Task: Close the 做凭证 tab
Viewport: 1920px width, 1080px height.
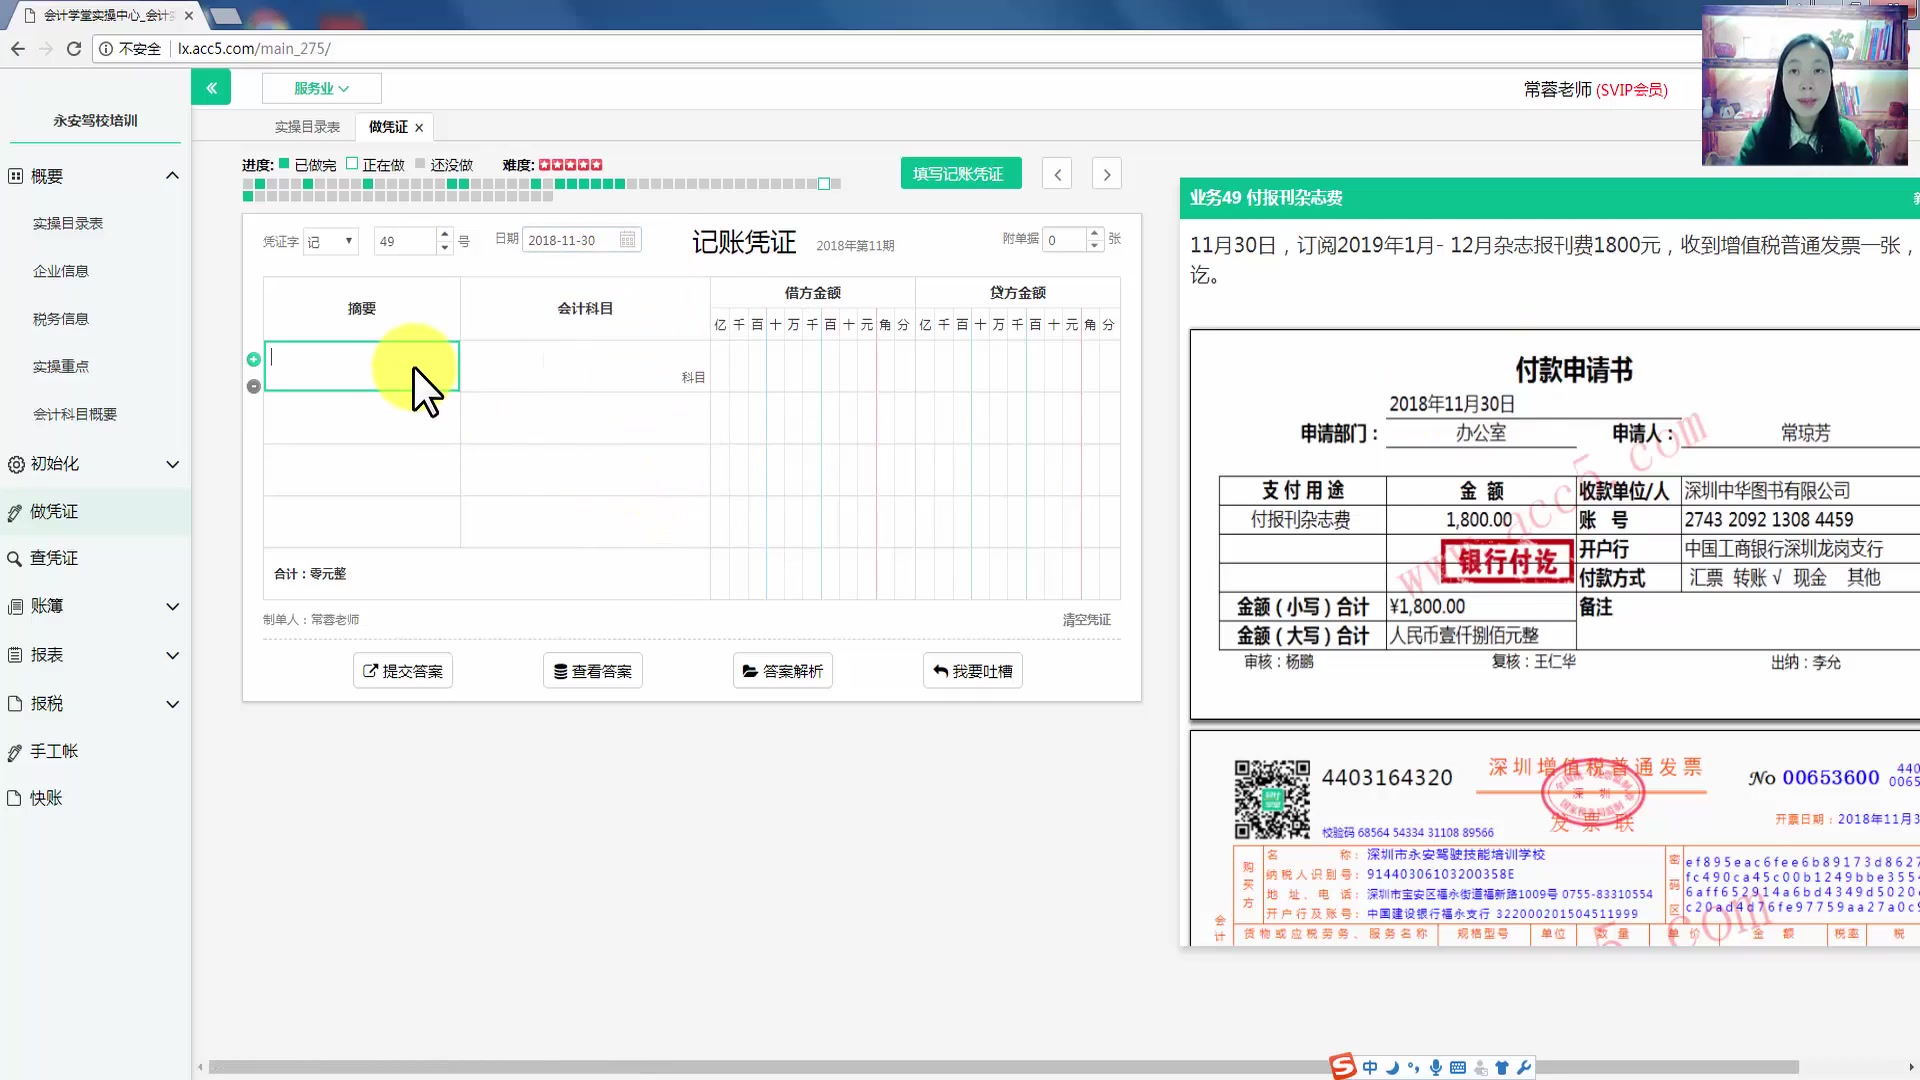Action: coord(419,128)
